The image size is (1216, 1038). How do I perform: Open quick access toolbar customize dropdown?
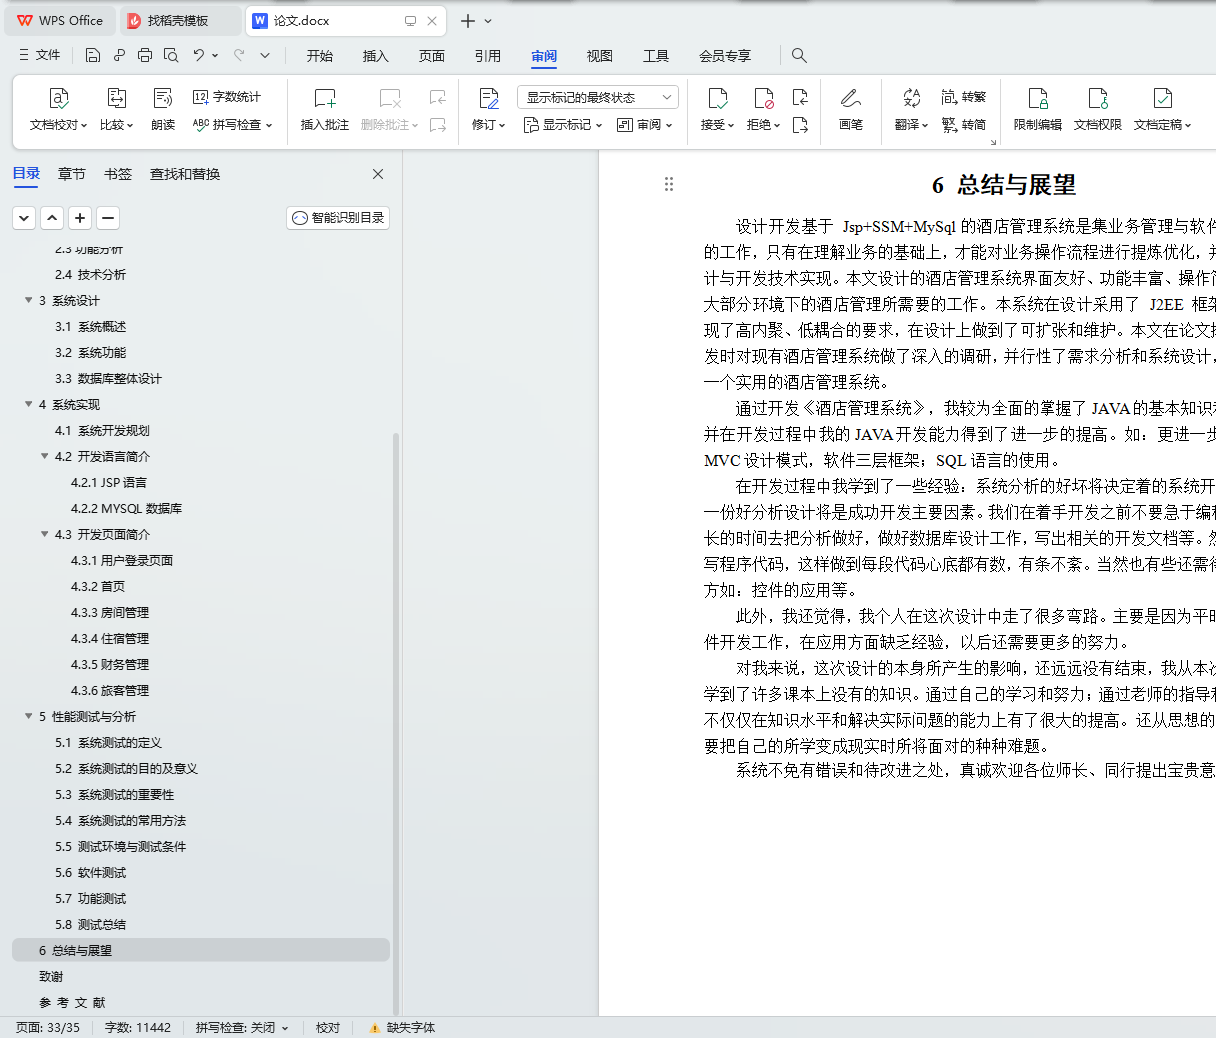coord(265,55)
